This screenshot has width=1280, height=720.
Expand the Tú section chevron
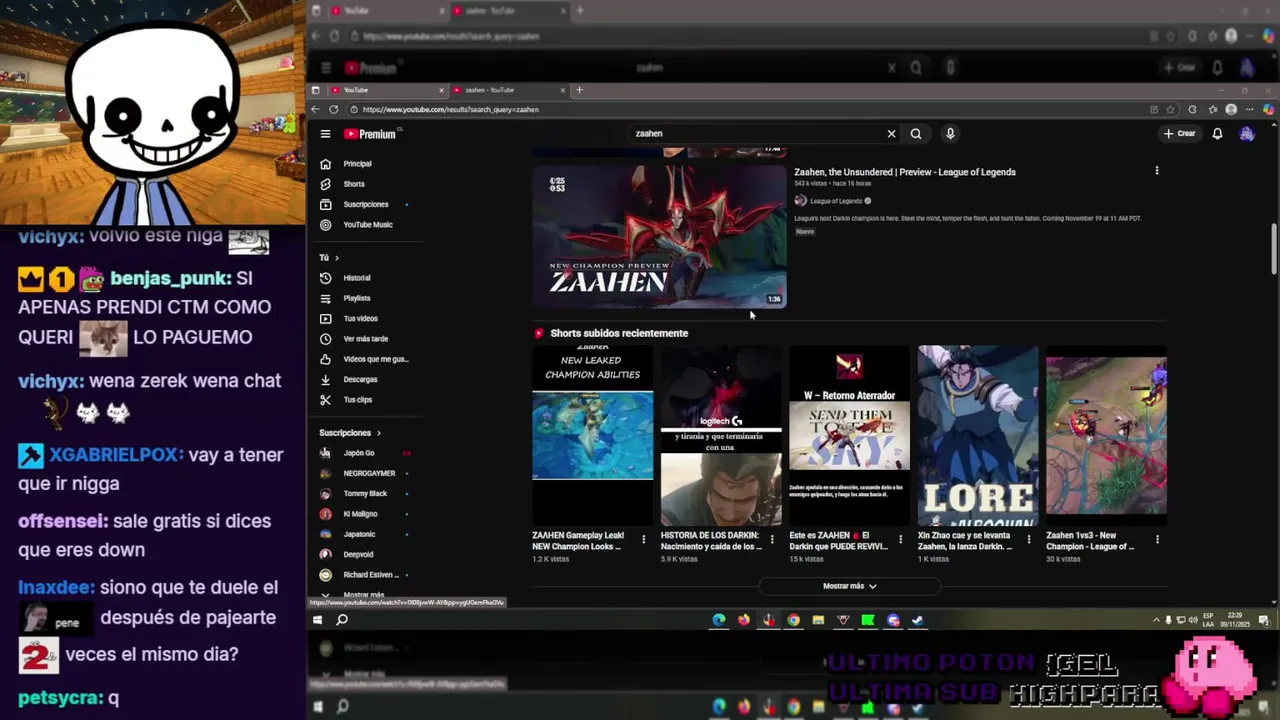pos(337,258)
